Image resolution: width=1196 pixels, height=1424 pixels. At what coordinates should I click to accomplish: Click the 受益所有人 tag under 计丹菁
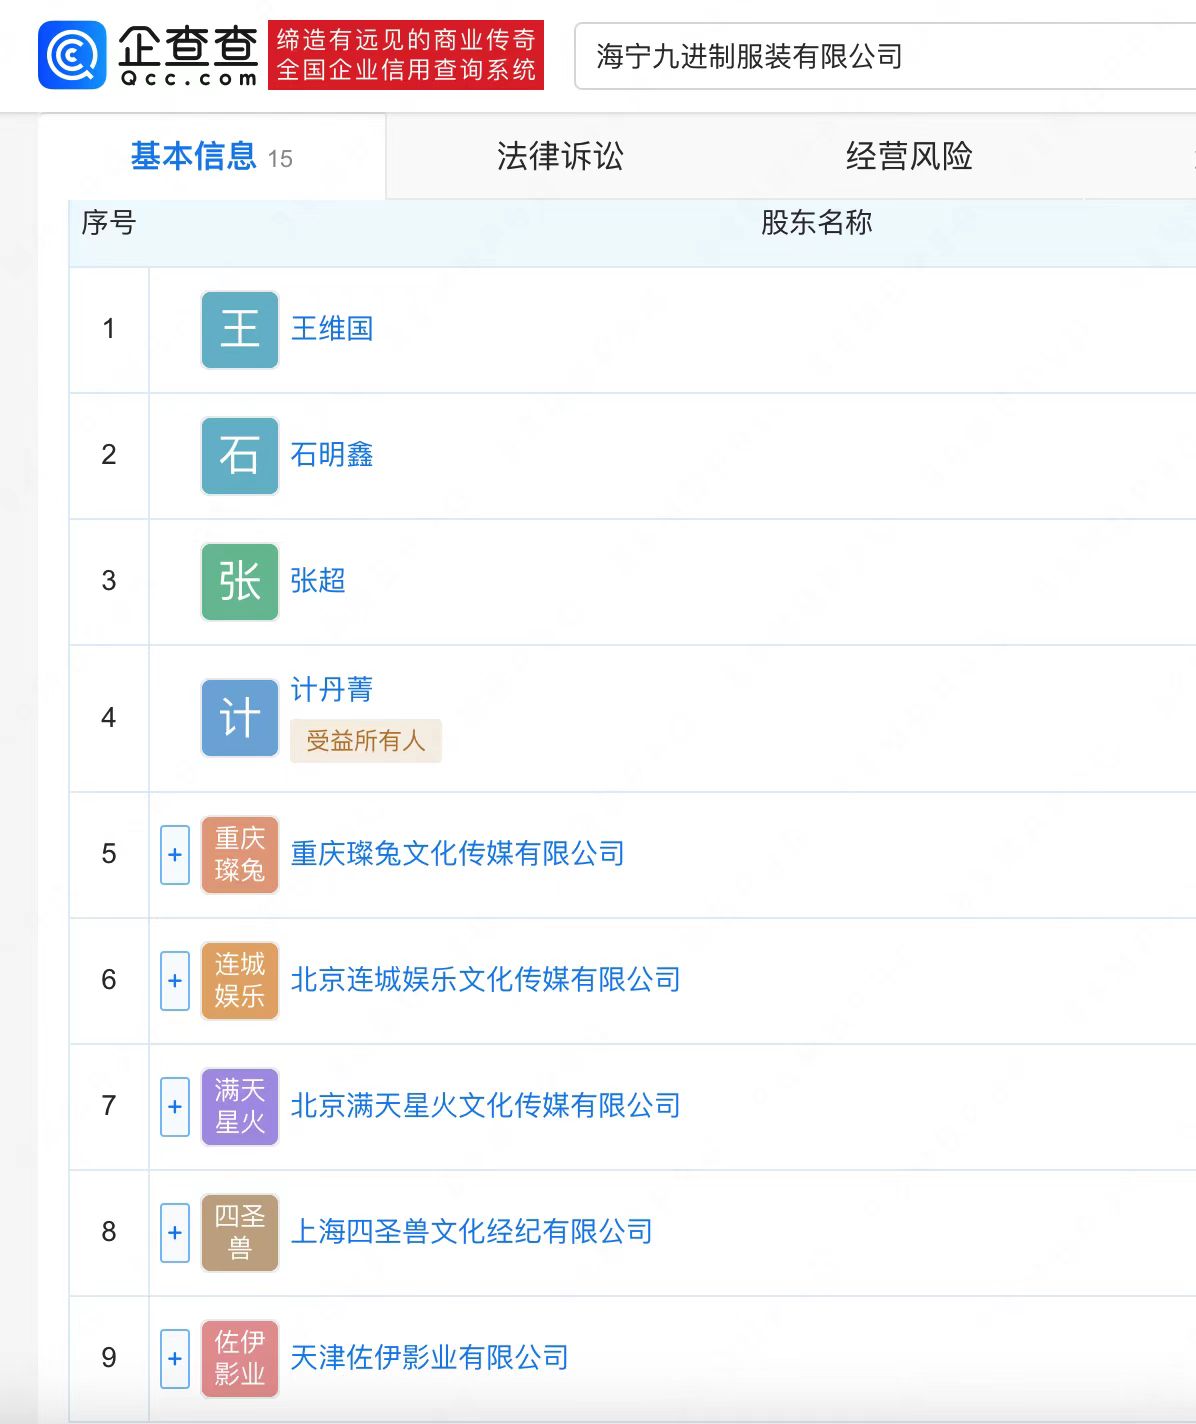[366, 741]
